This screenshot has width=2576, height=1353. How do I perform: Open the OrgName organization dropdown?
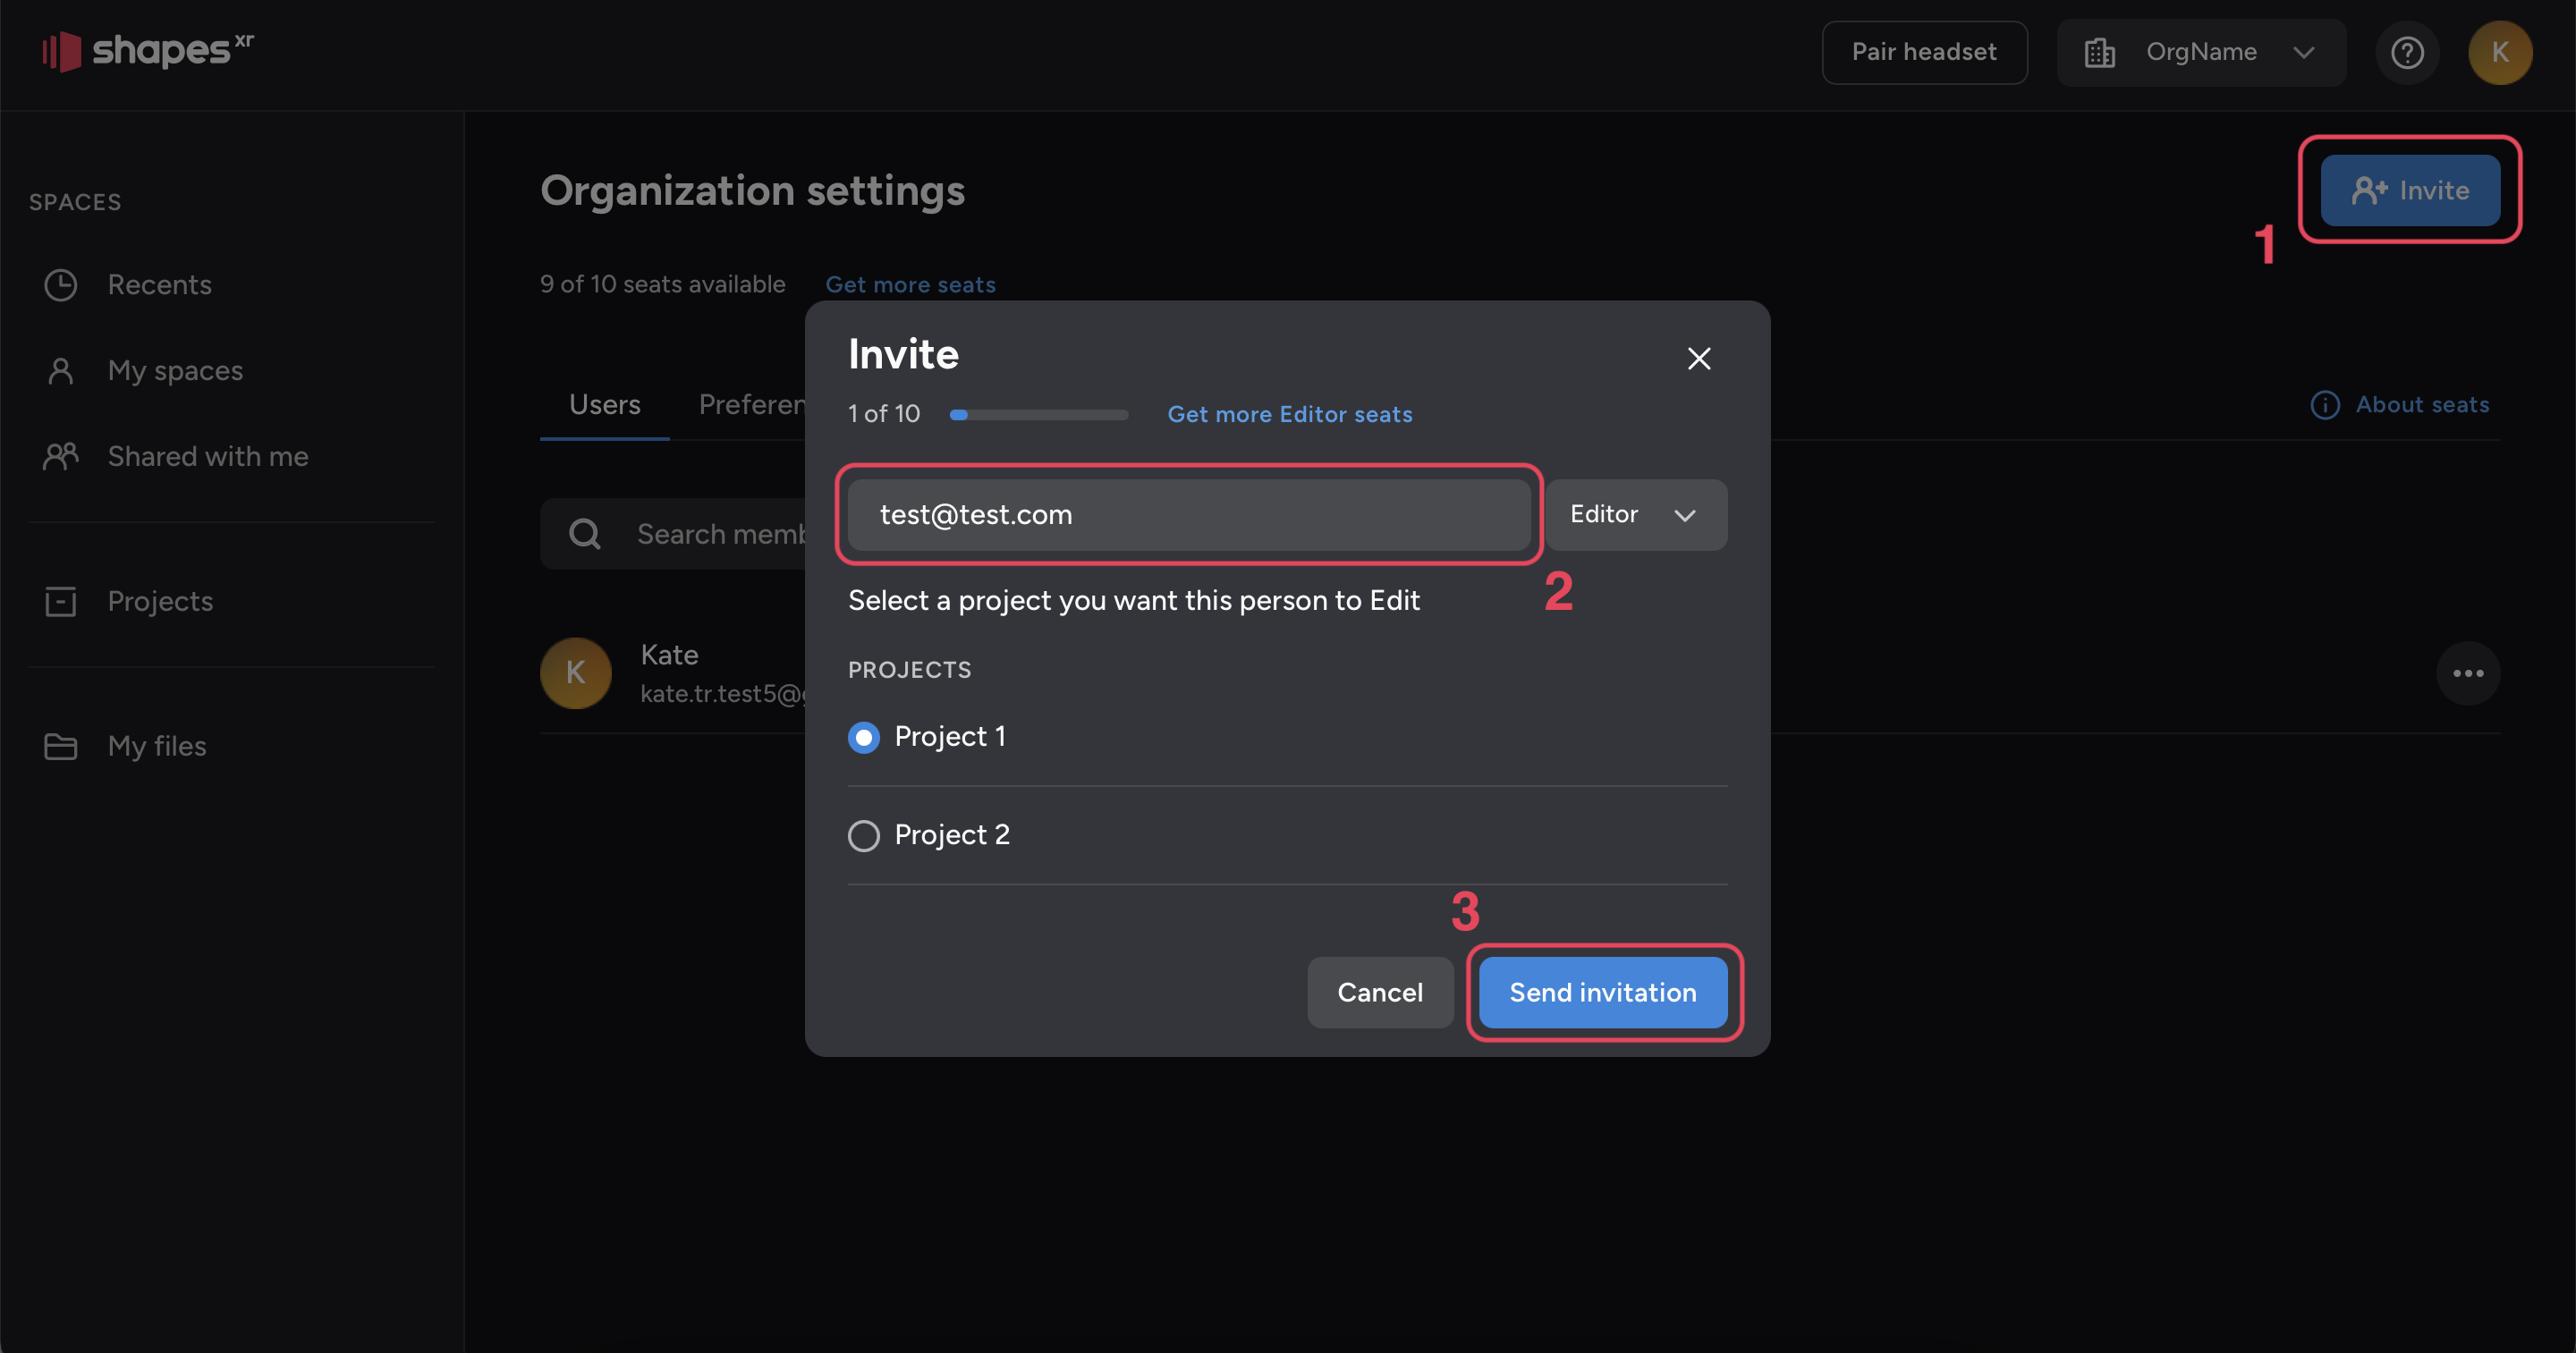[x=2200, y=52]
